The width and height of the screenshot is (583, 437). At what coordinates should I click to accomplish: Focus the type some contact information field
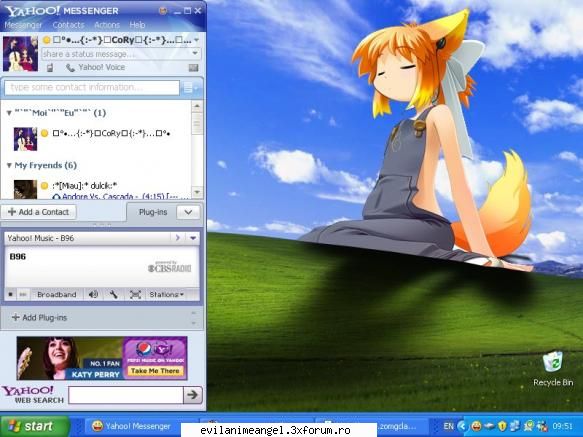pyautogui.click(x=92, y=88)
